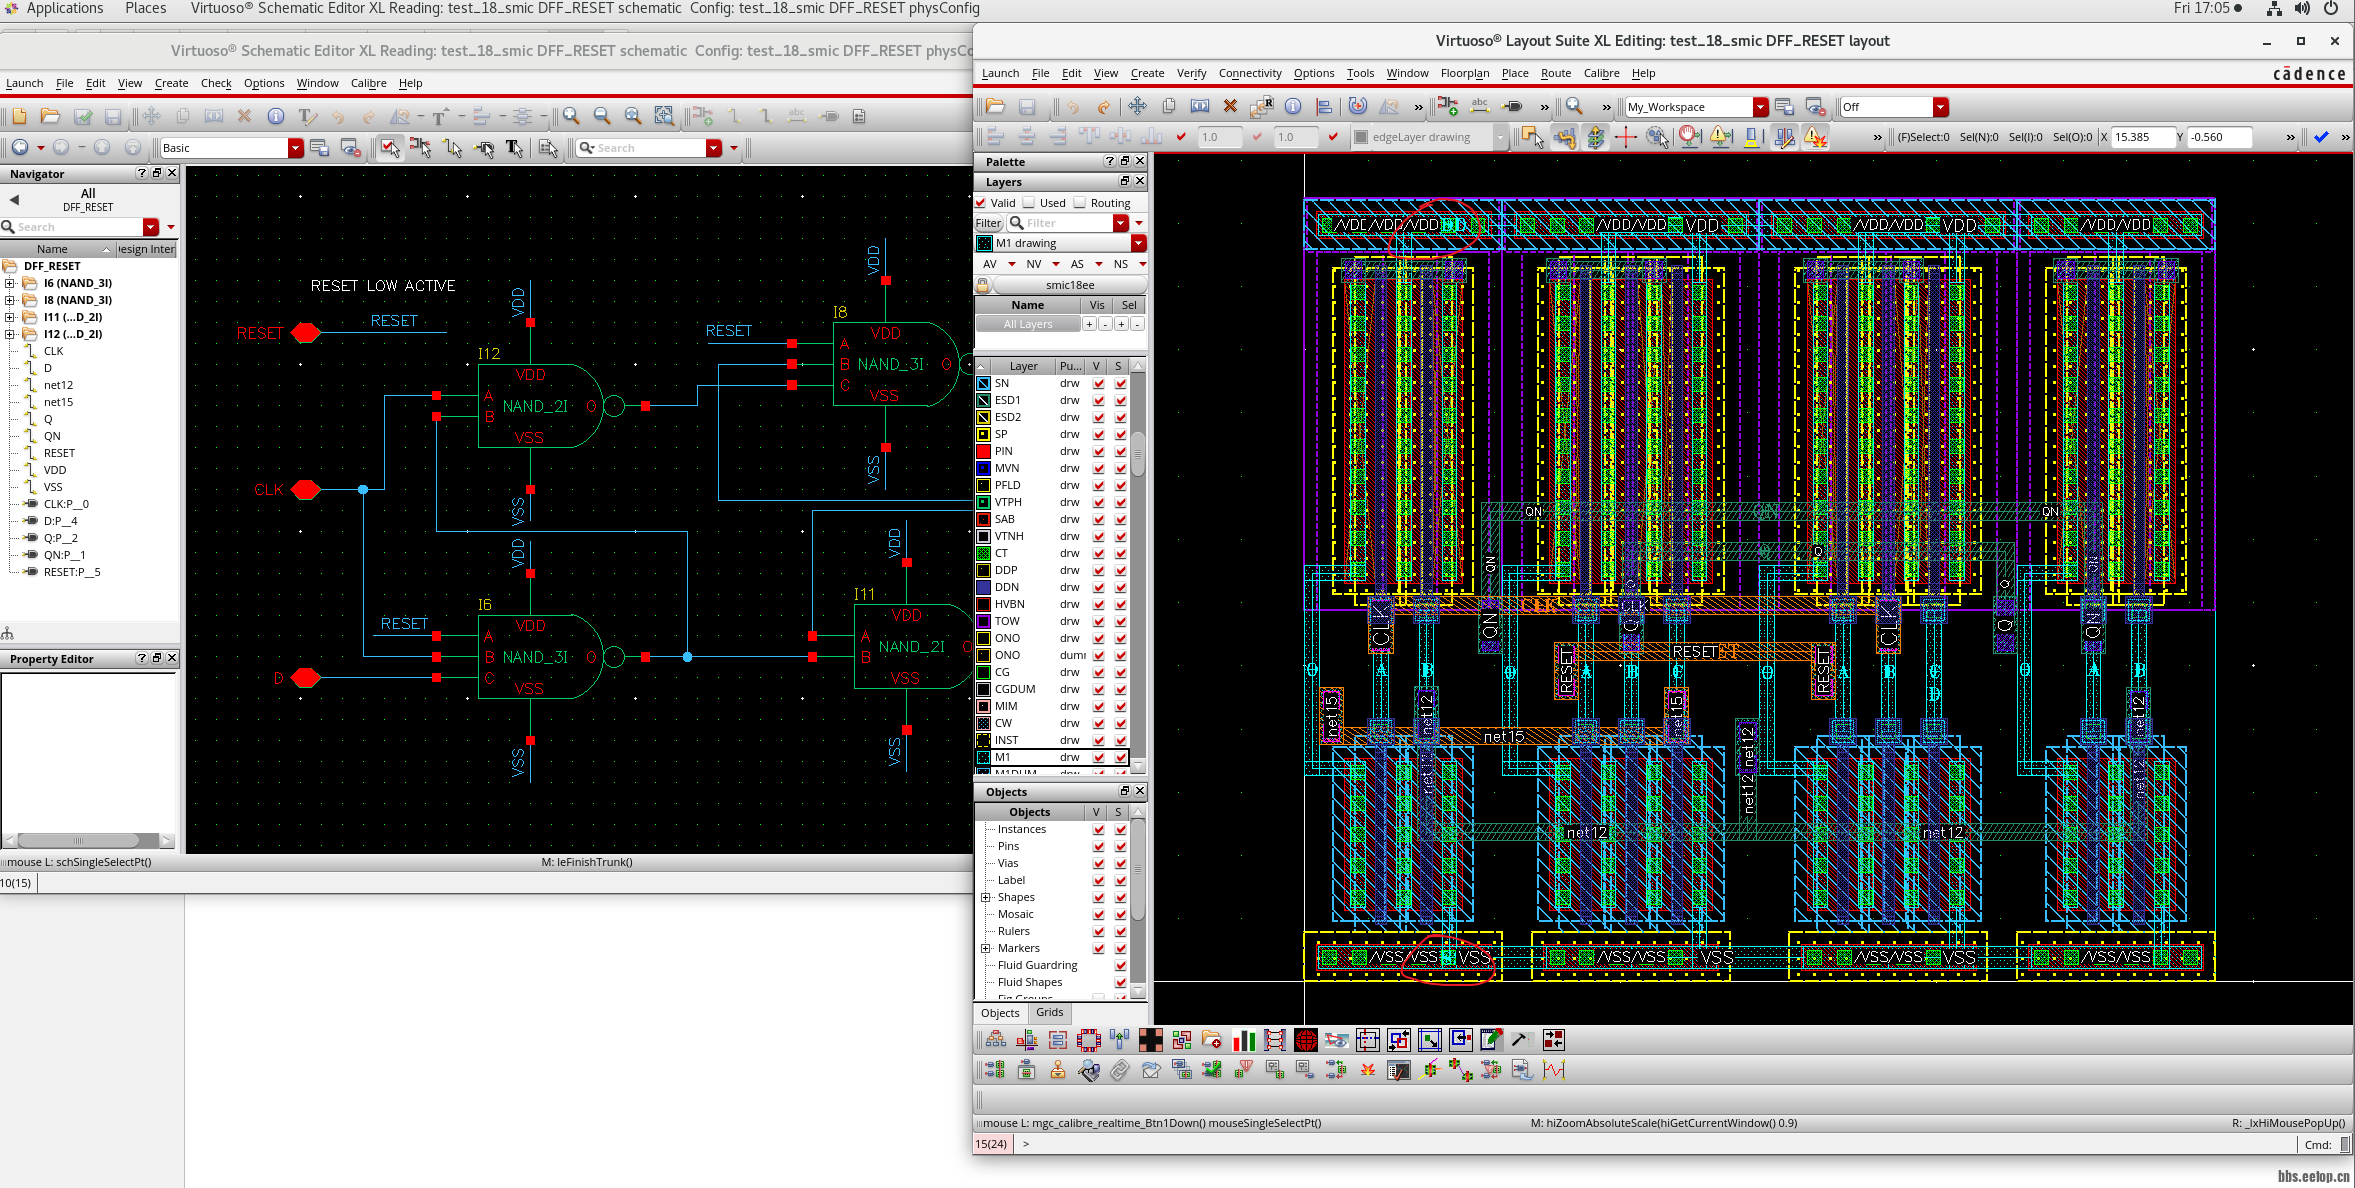
Task: Open the Off dropdown in Layout toolbar
Action: pos(1940,107)
